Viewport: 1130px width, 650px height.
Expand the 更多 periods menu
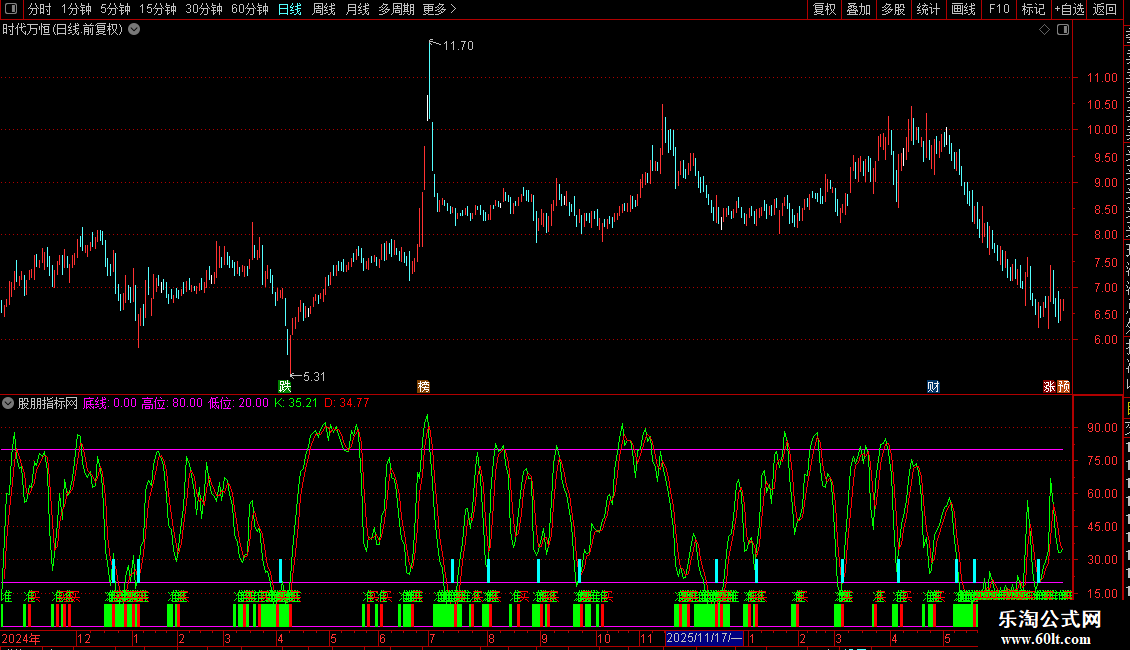439,9
